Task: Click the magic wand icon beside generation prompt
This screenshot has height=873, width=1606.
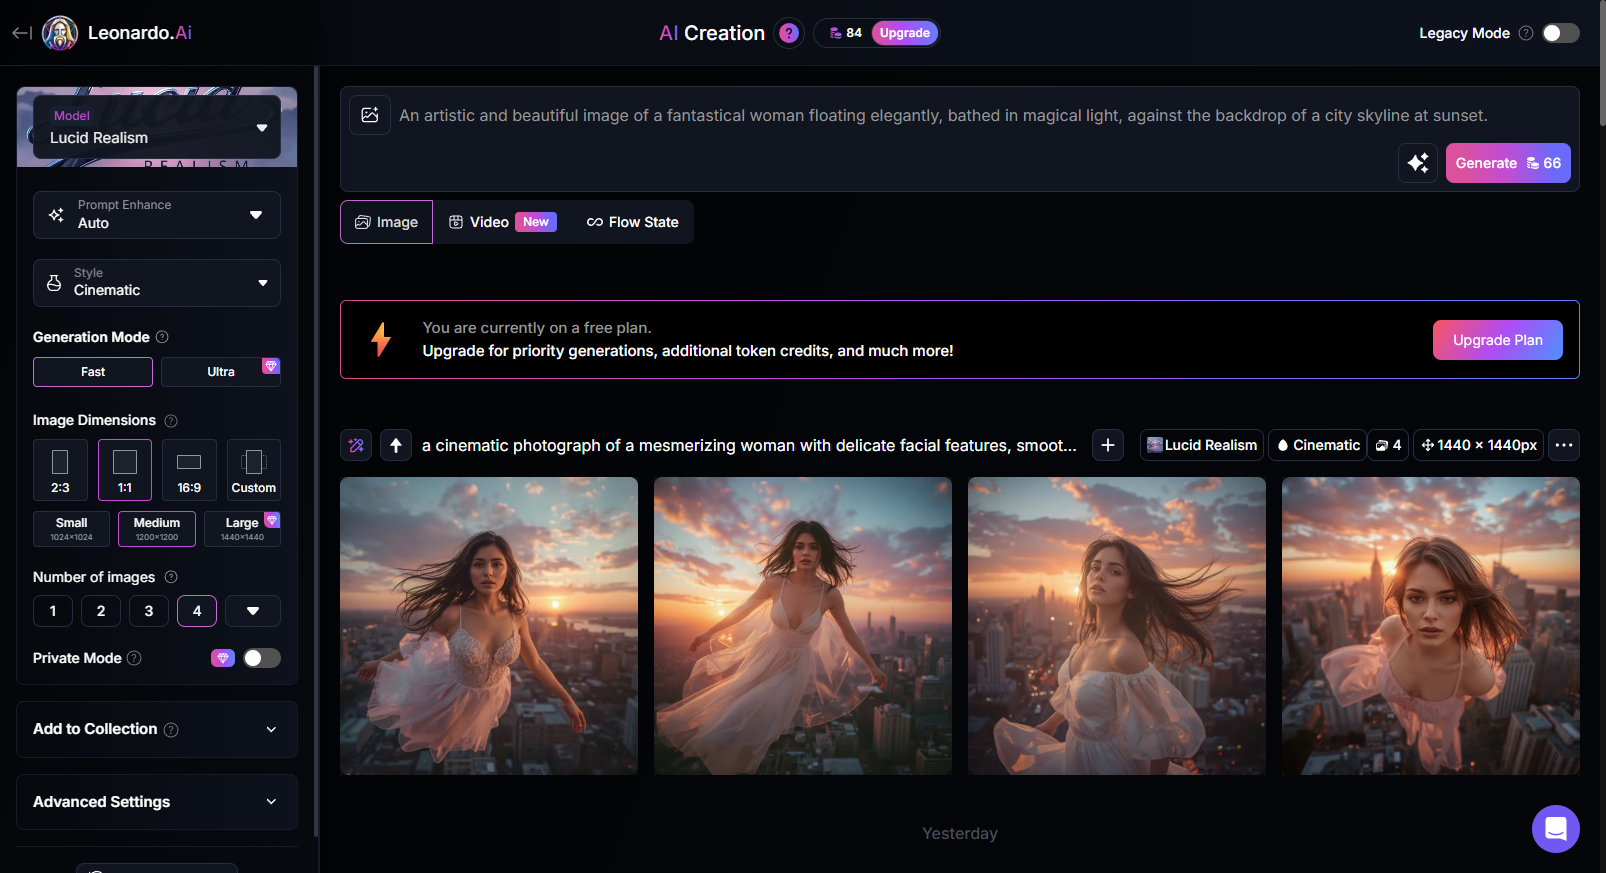Action: (356, 445)
